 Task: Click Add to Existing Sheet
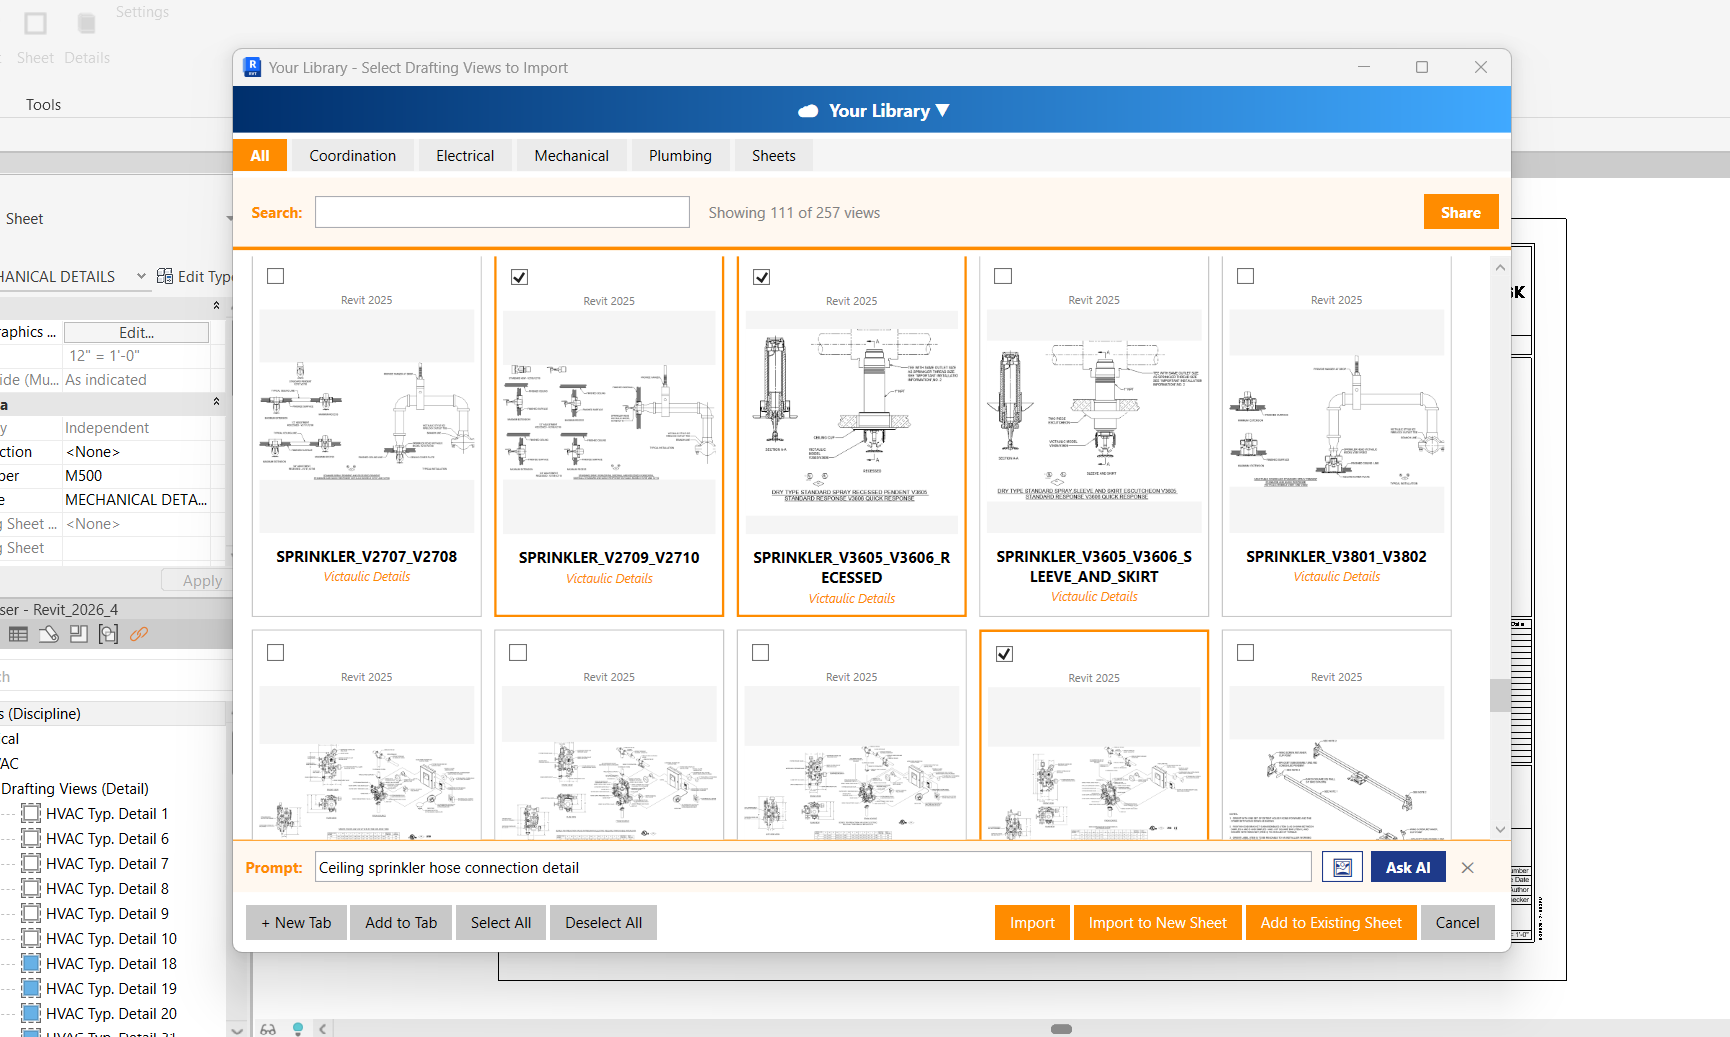[x=1331, y=922]
